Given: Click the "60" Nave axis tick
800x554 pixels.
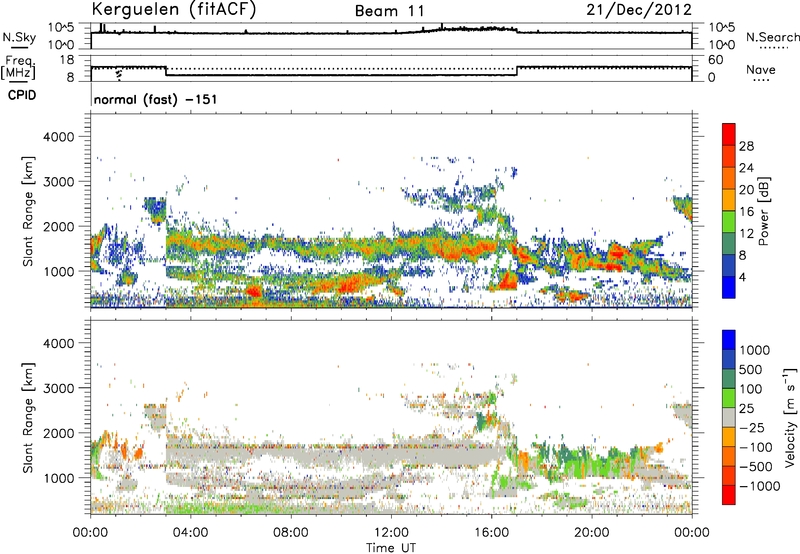Looking at the screenshot, I should (x=716, y=60).
